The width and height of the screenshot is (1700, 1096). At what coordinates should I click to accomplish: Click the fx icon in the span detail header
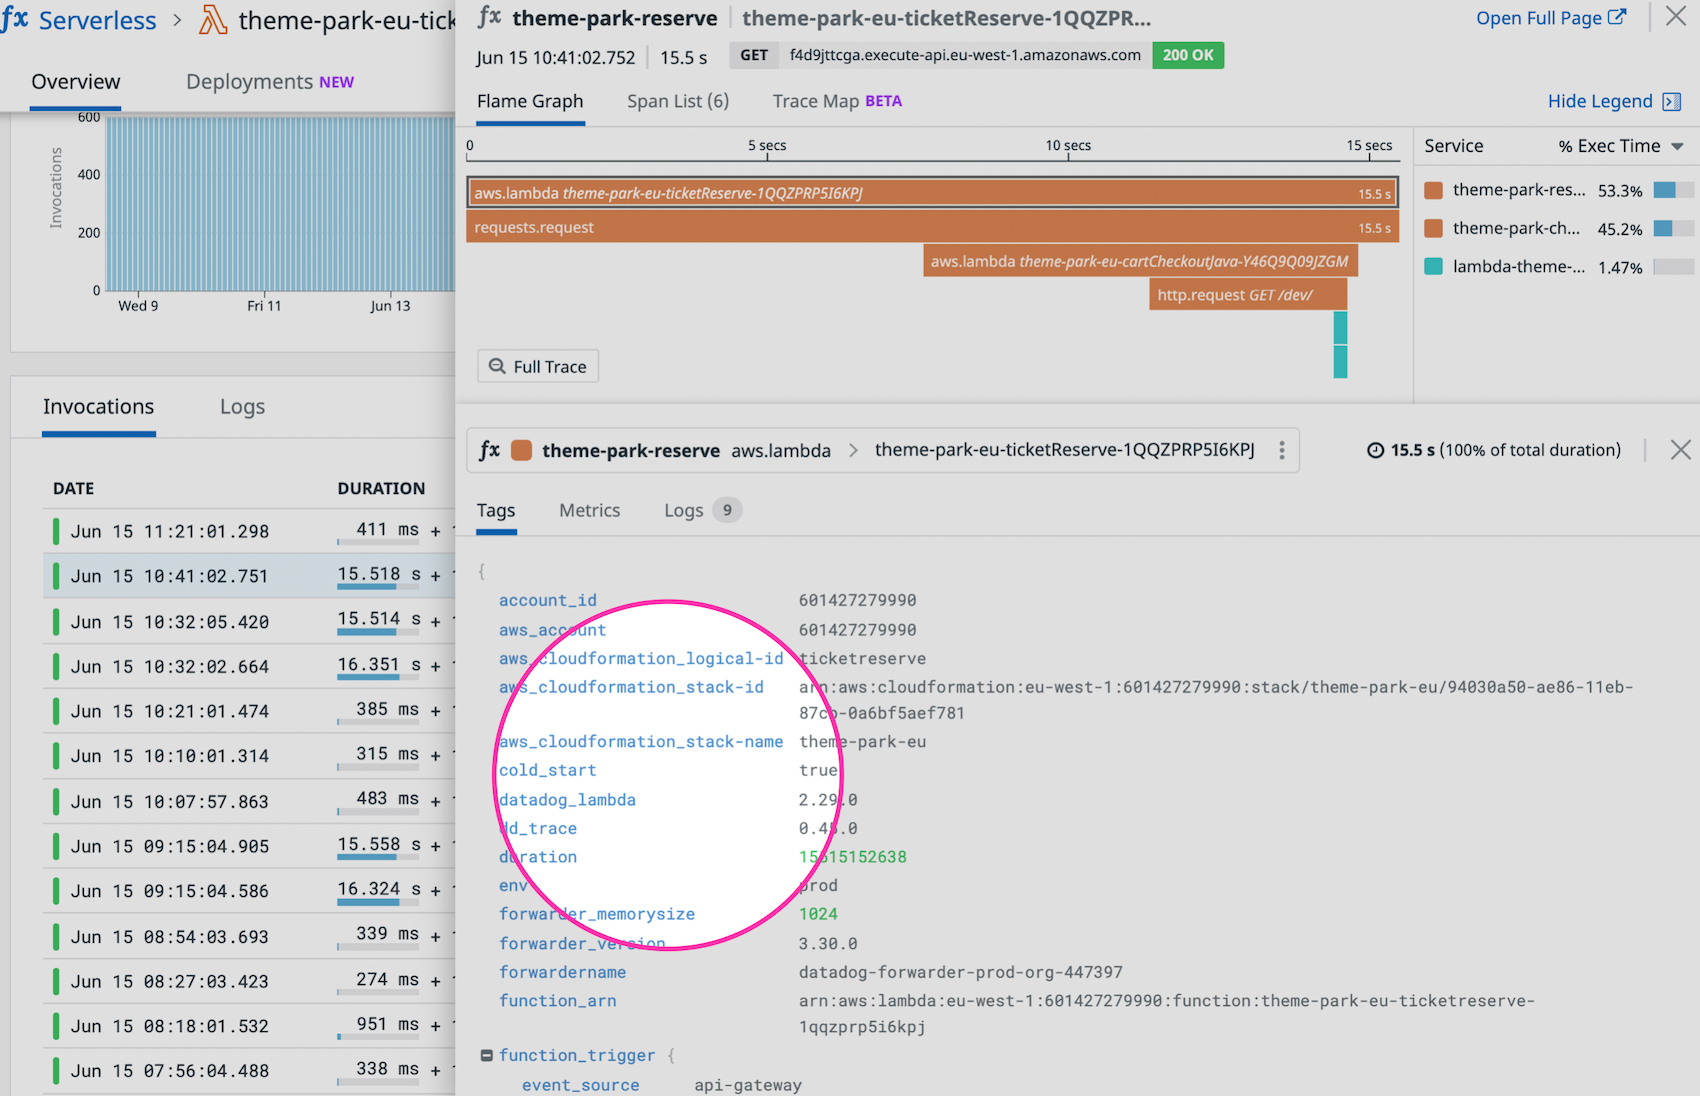490,450
